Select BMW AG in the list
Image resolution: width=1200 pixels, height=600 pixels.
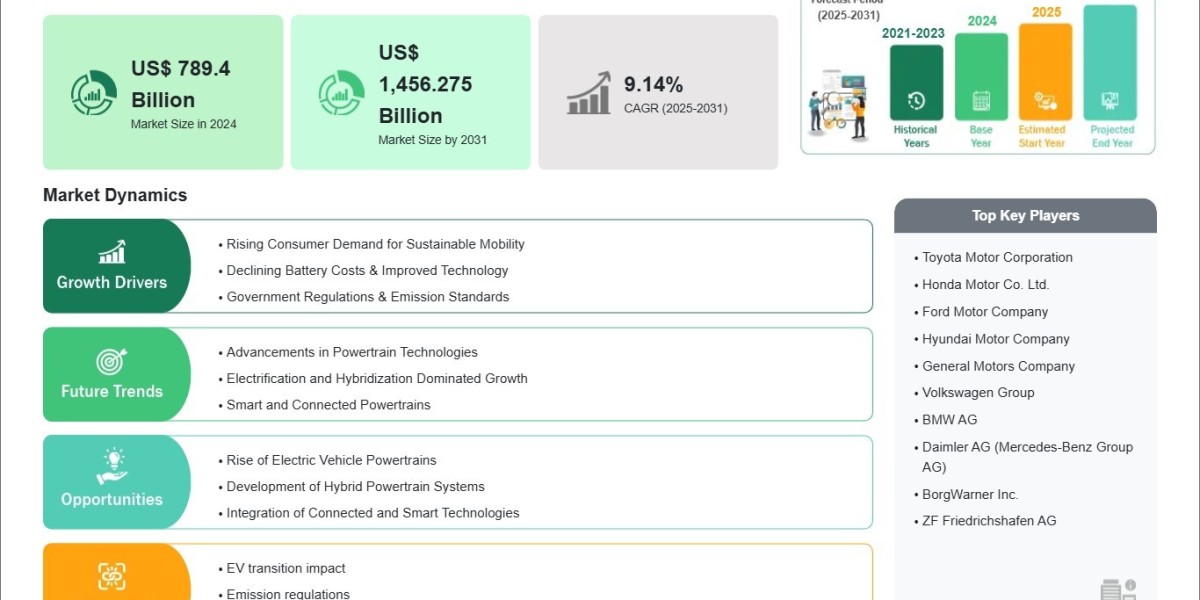point(949,419)
